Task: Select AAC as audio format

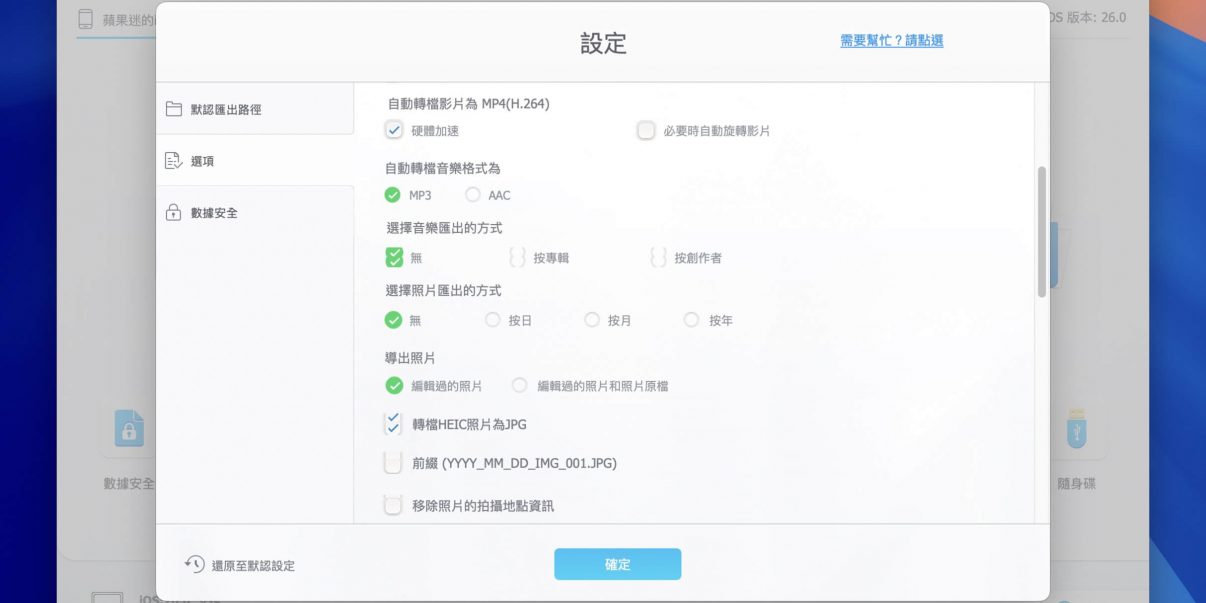Action: (473, 195)
